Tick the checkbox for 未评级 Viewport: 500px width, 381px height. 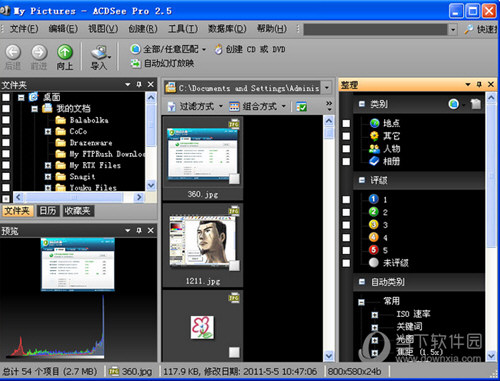click(346, 263)
